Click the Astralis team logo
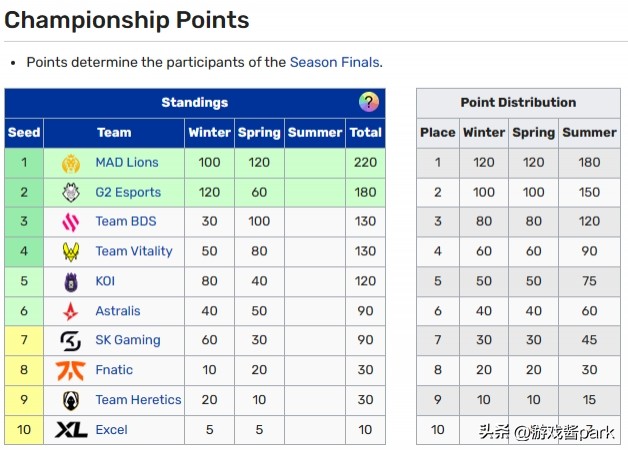 coord(71,311)
